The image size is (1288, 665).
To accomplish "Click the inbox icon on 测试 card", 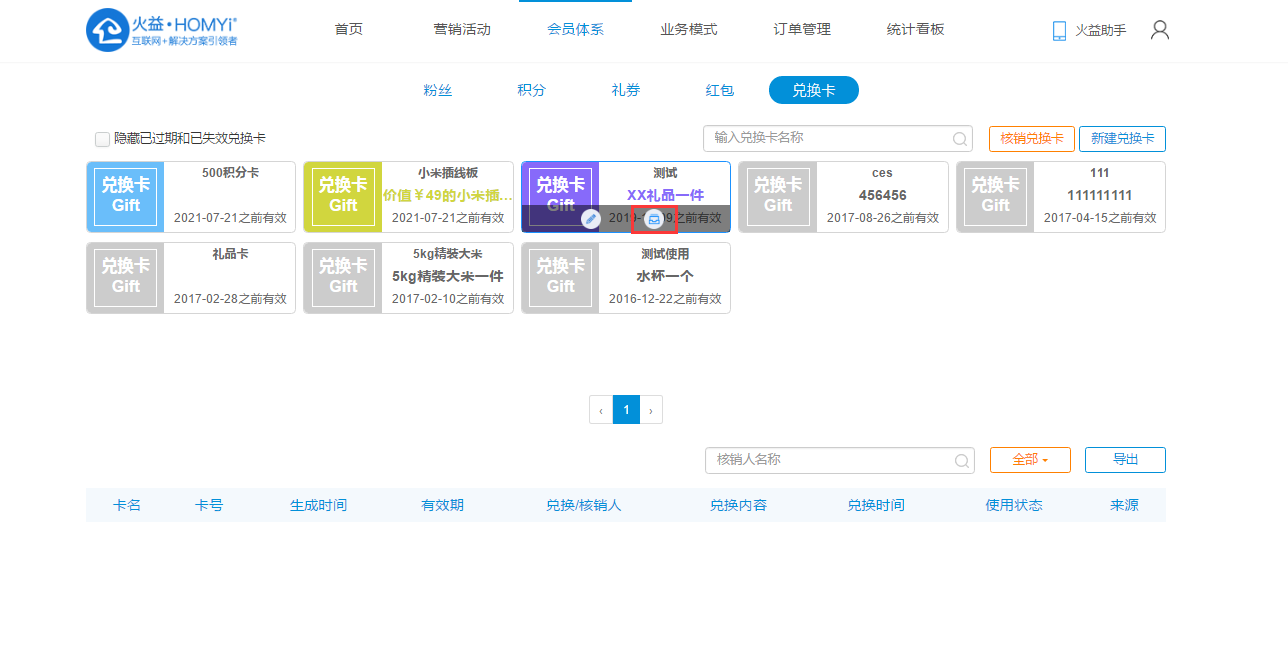I will (x=654, y=218).
